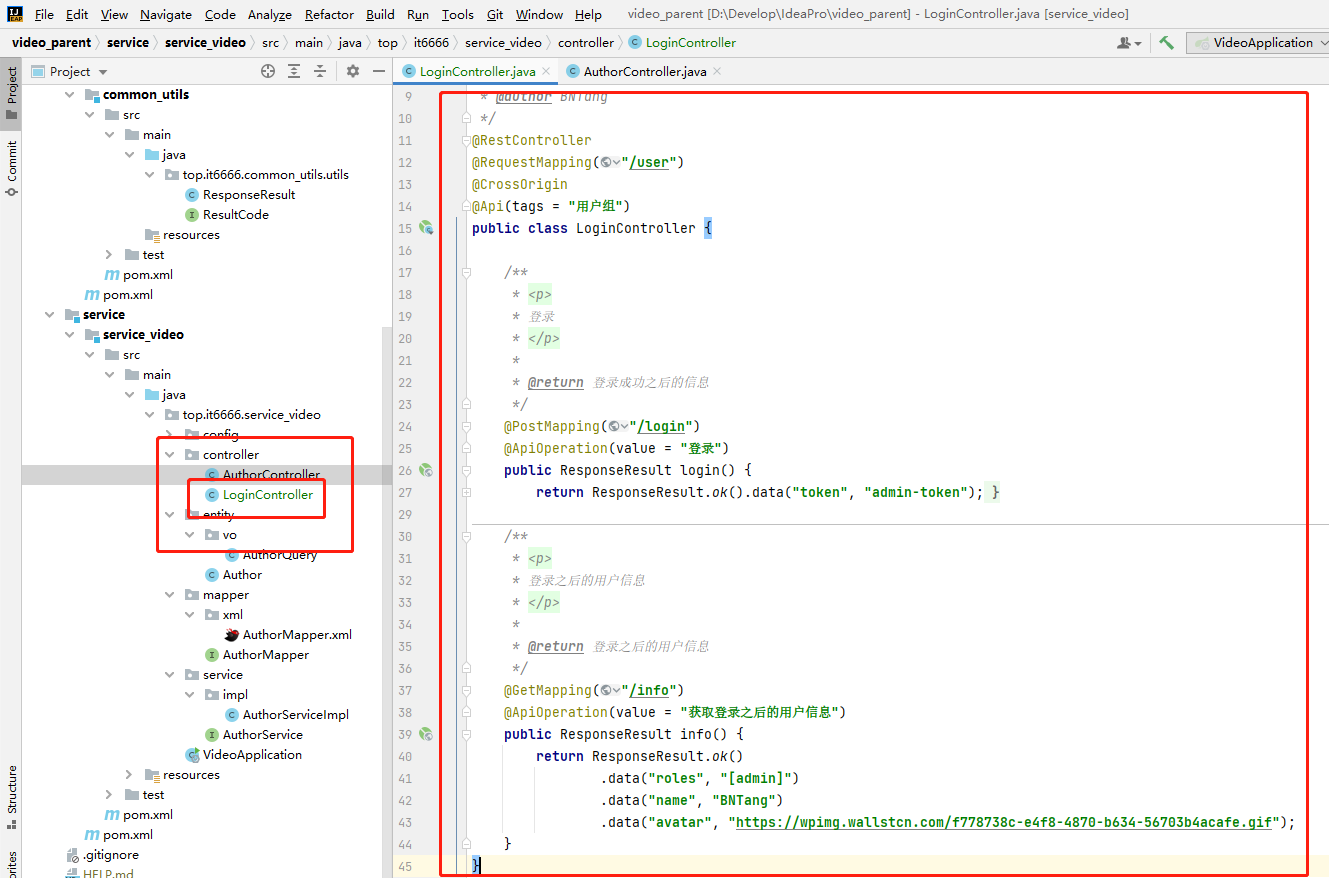The image size is (1329, 878).
Task: Click the Collapse All icon in Project panel
Action: coord(320,71)
